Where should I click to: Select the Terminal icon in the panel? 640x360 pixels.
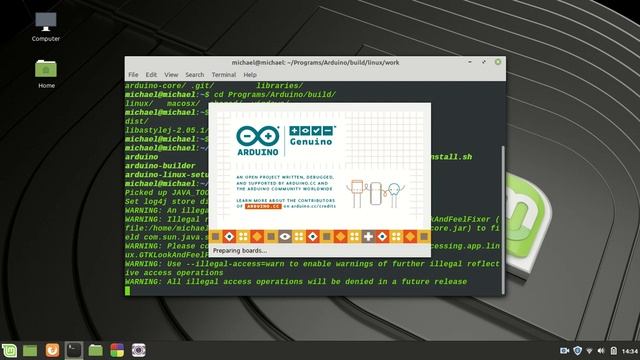[74, 350]
